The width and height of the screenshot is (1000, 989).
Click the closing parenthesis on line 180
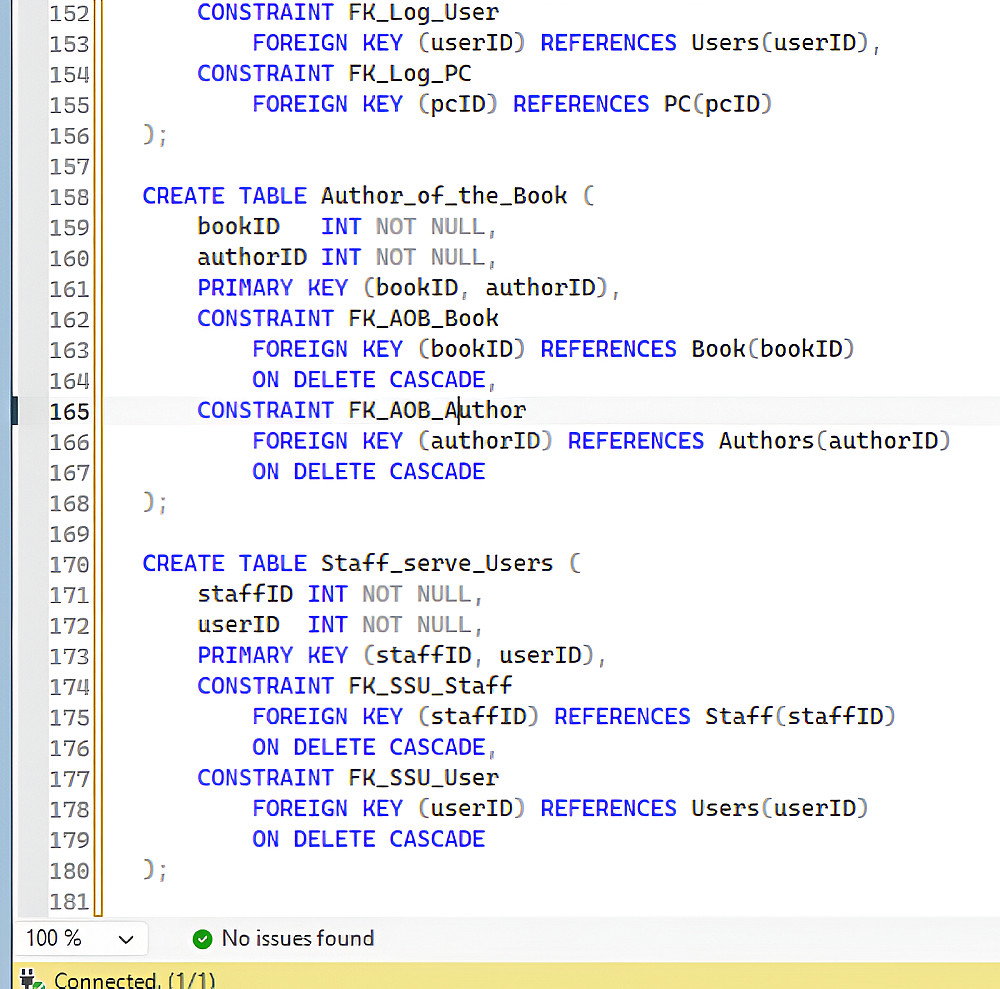tap(149, 868)
